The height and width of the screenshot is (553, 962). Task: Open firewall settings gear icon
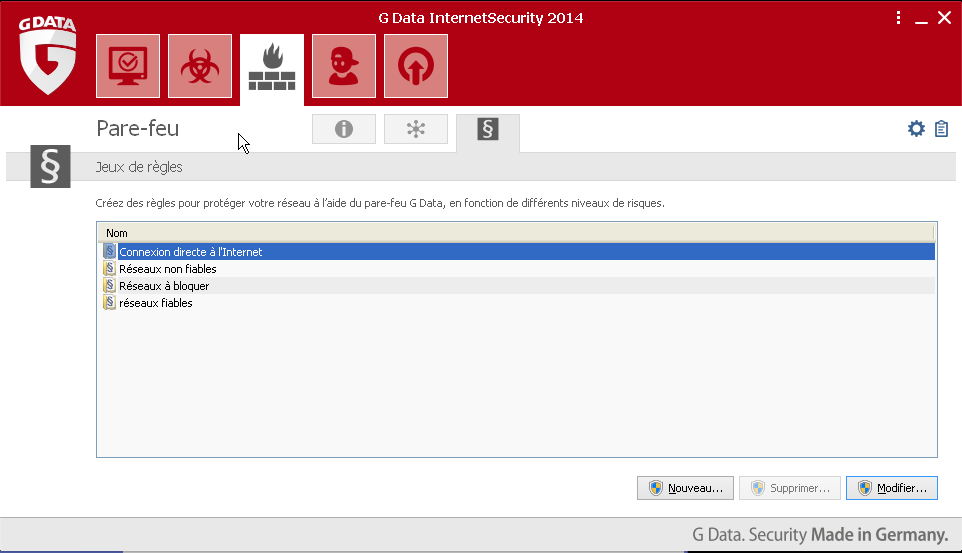tap(916, 128)
